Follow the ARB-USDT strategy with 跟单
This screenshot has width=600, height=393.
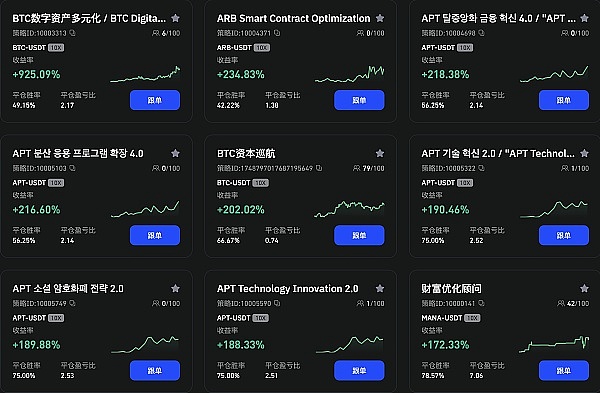(359, 100)
